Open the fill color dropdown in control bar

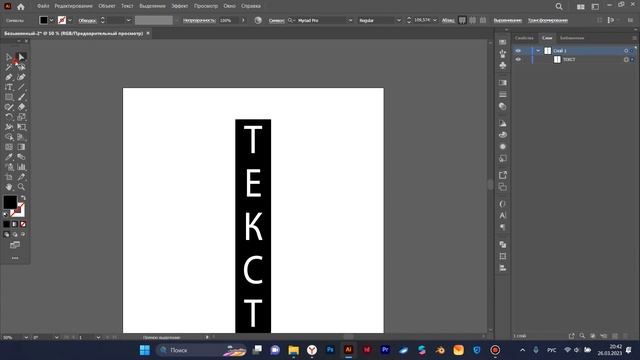tap(51, 20)
